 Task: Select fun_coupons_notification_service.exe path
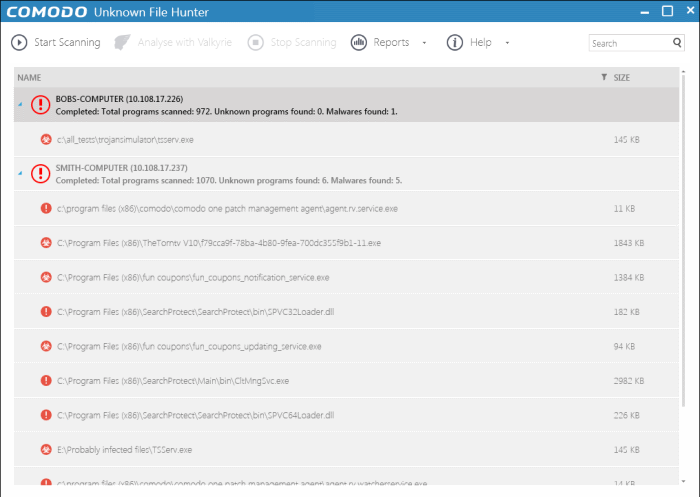pyautogui.click(x=193, y=277)
